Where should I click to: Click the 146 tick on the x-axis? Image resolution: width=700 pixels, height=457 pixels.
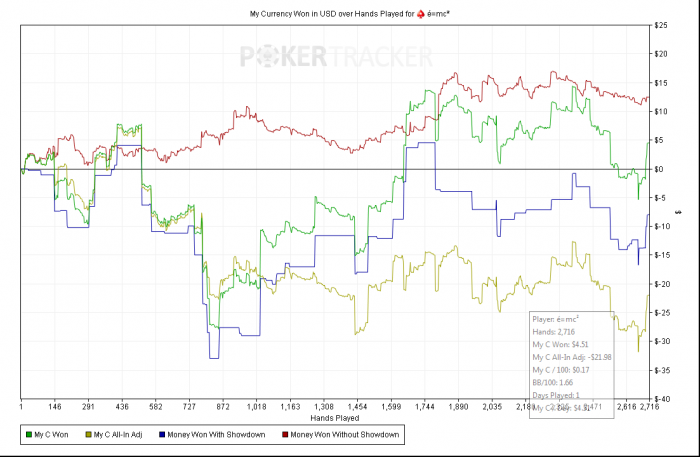click(x=57, y=408)
